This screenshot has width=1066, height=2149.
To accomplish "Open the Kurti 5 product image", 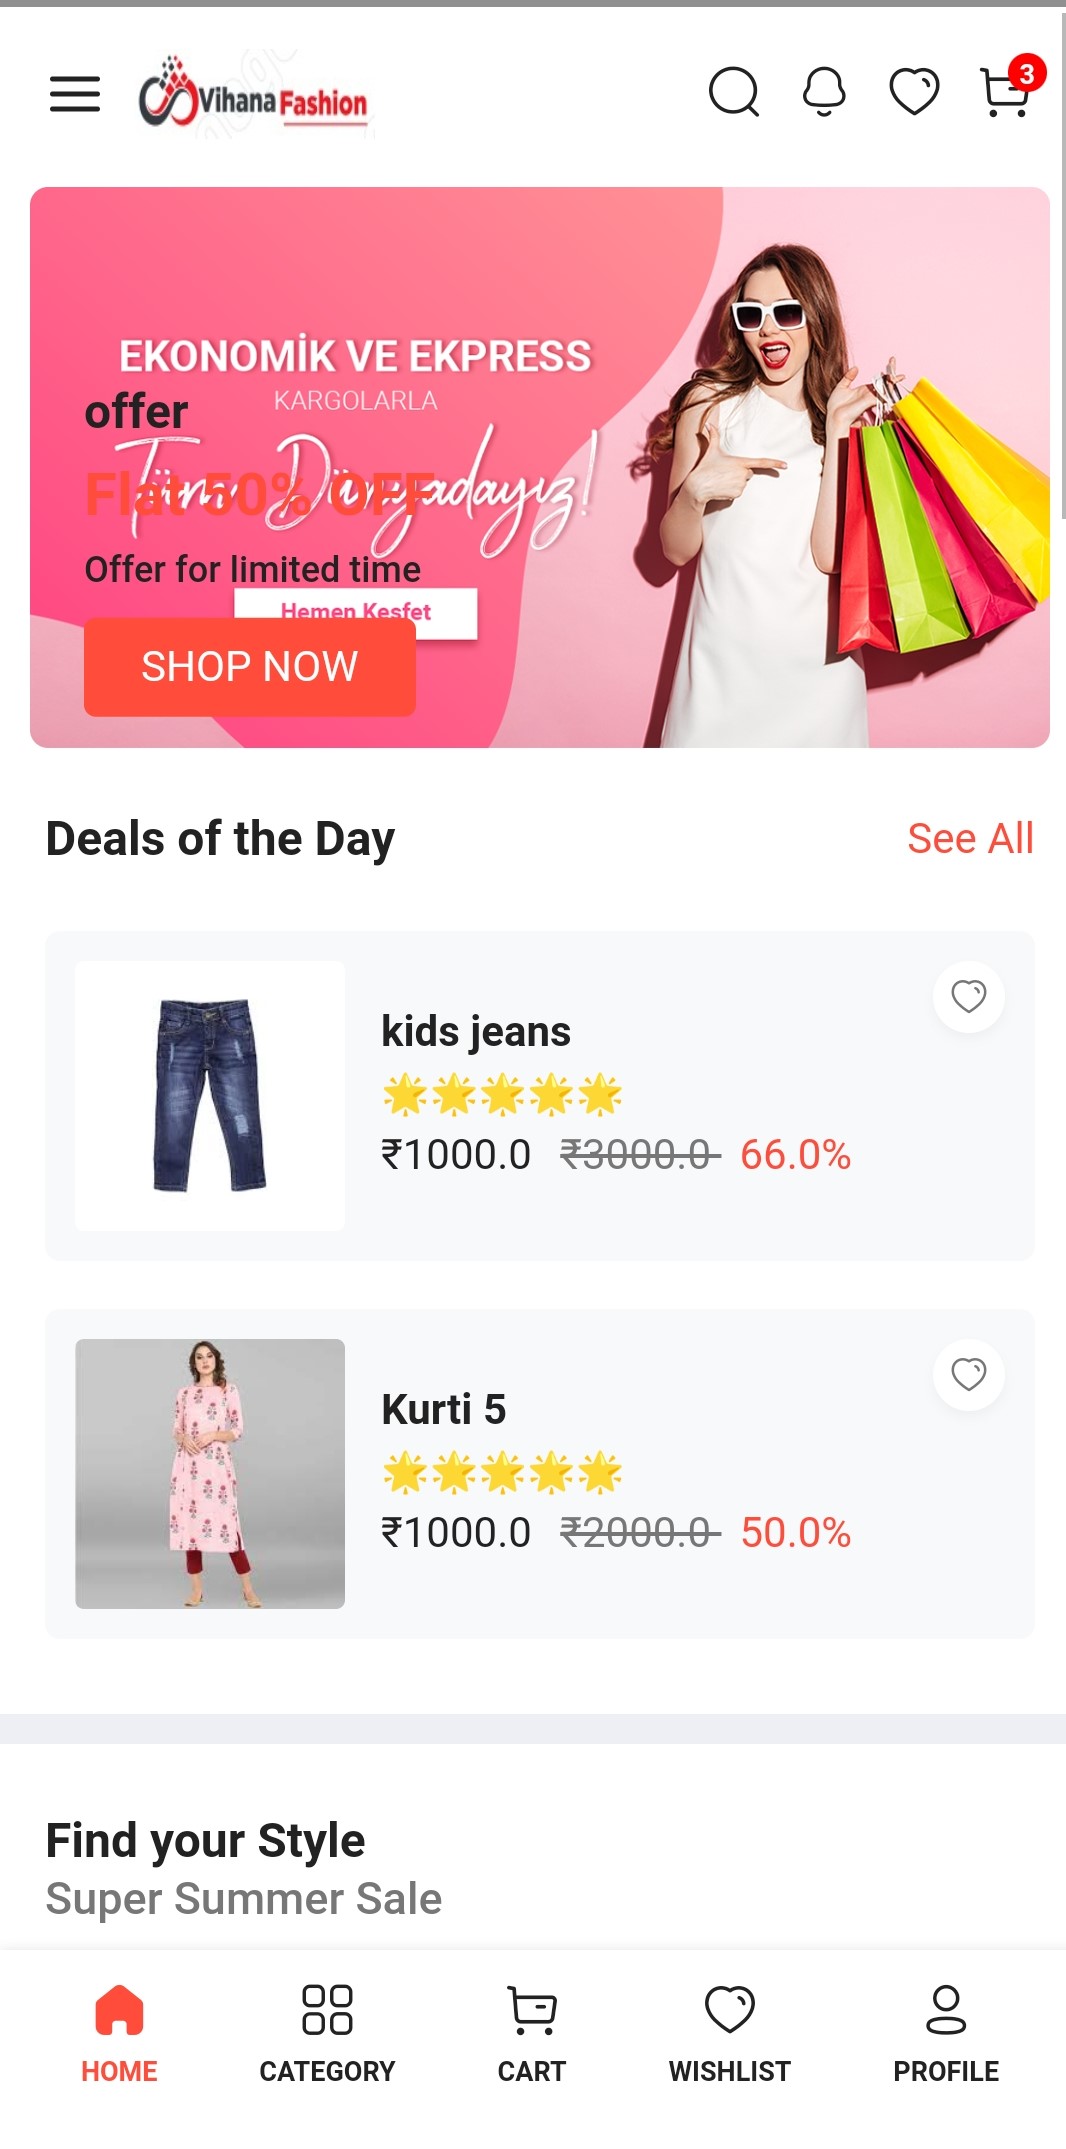I will click(x=210, y=1474).
